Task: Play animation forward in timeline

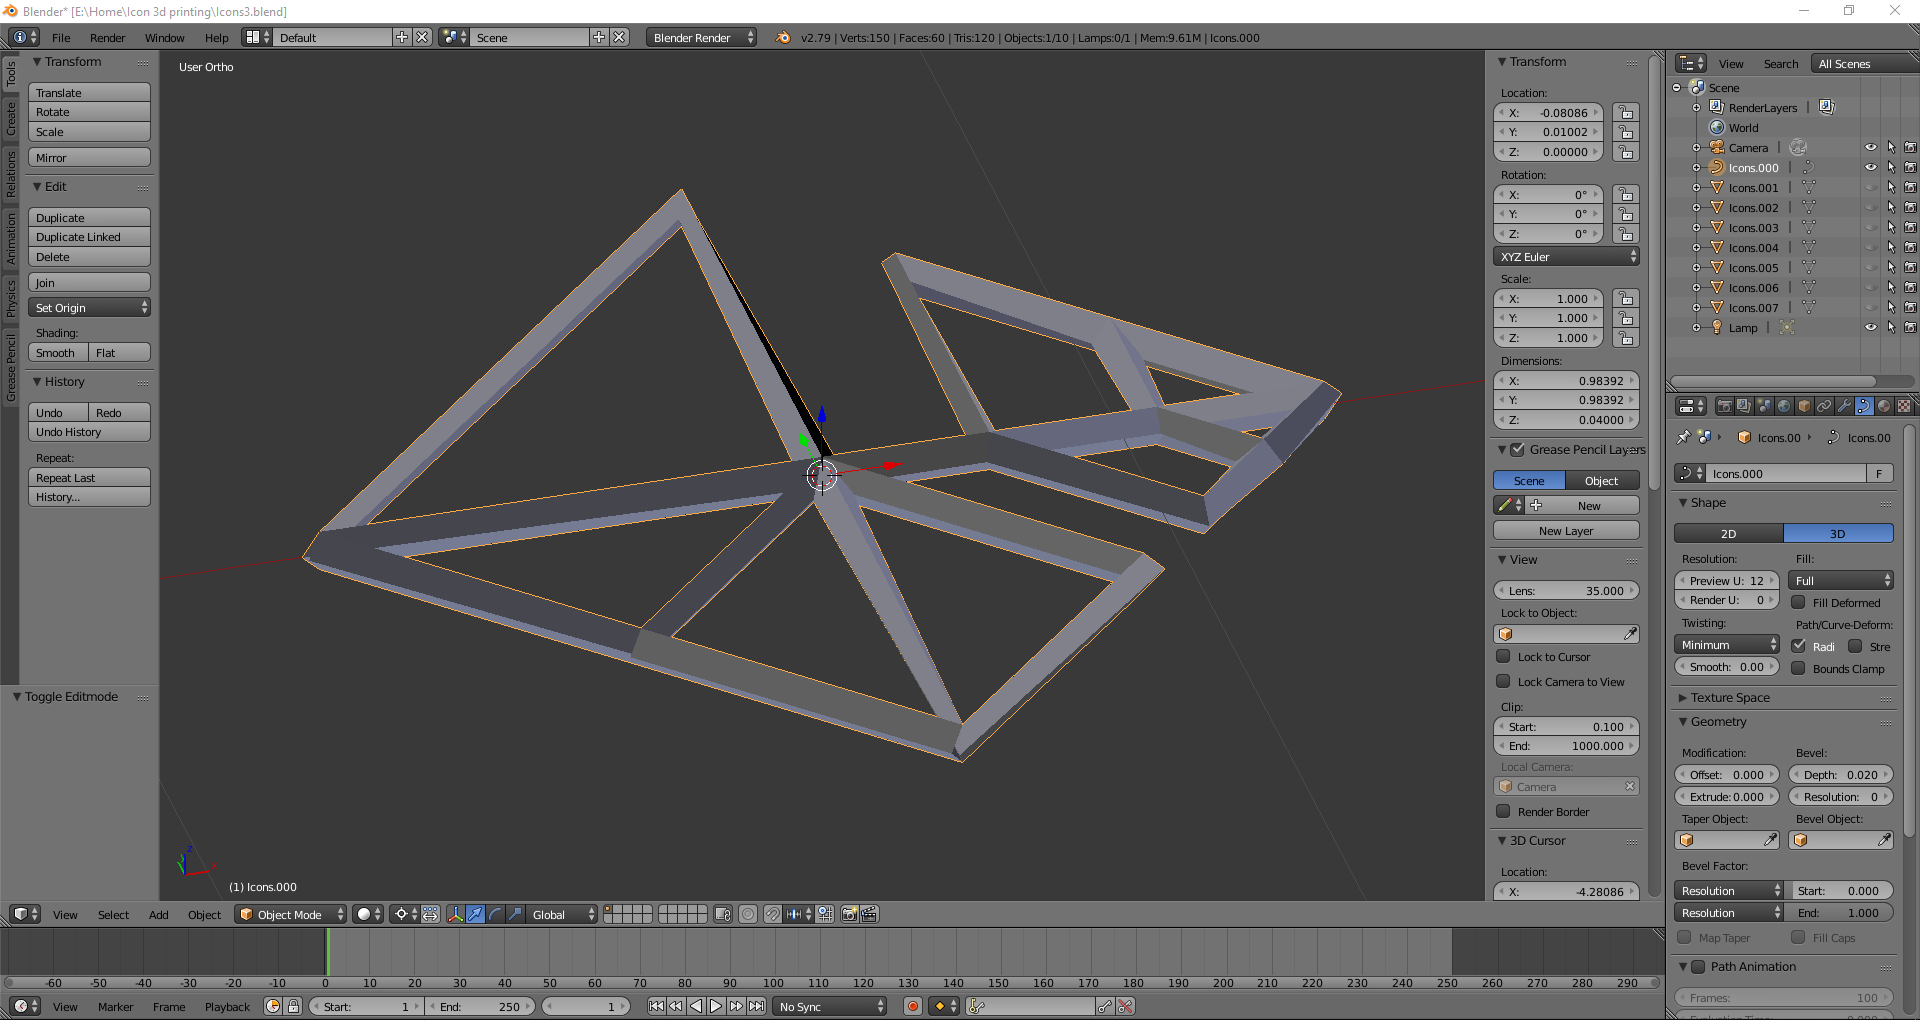Action: click(716, 1006)
